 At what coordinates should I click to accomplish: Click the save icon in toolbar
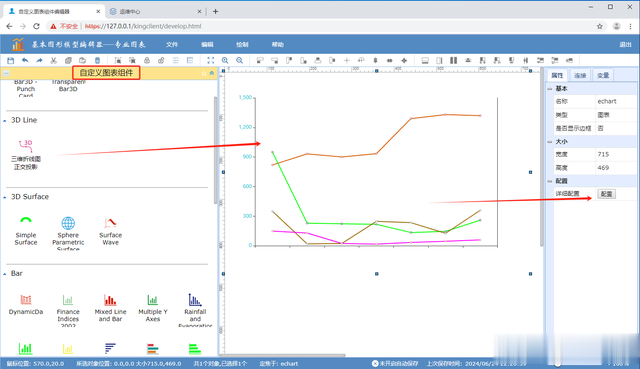(11, 60)
